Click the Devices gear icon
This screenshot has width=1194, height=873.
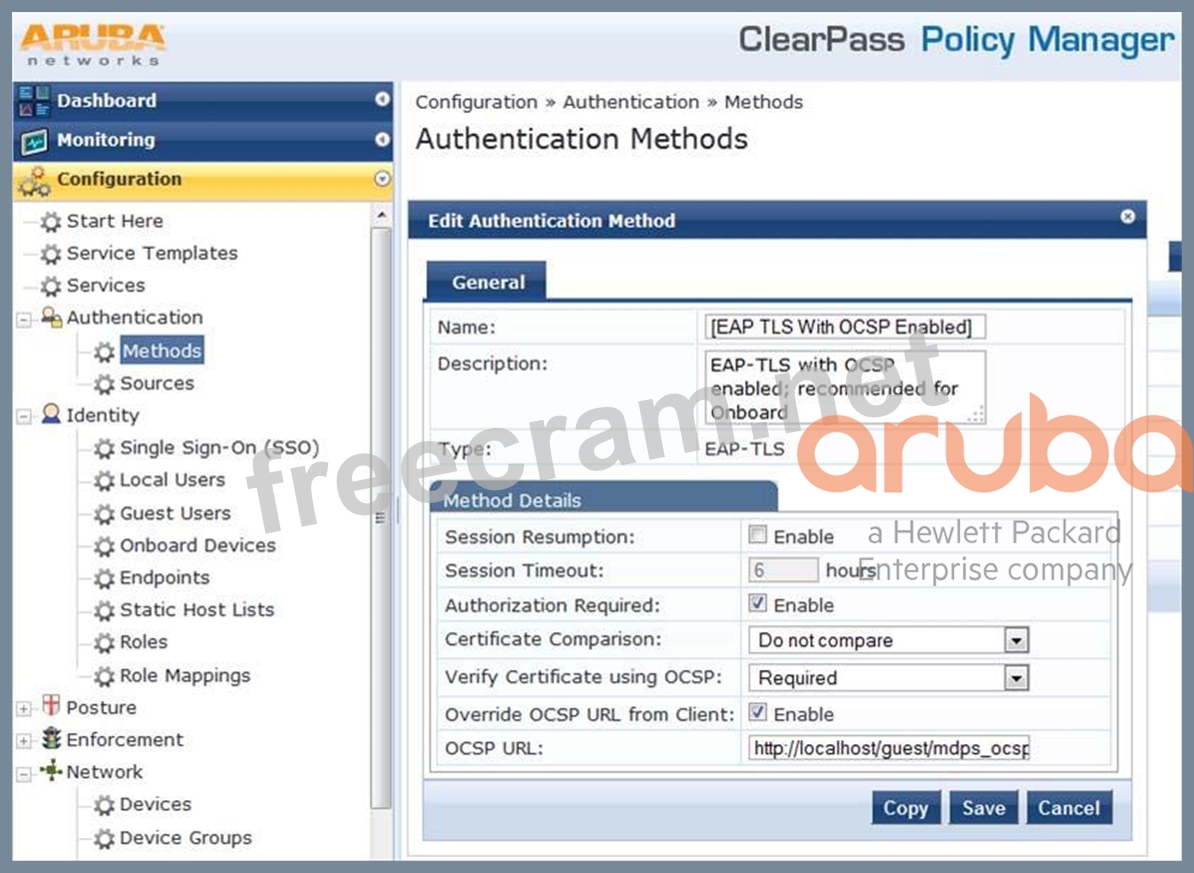tap(104, 805)
